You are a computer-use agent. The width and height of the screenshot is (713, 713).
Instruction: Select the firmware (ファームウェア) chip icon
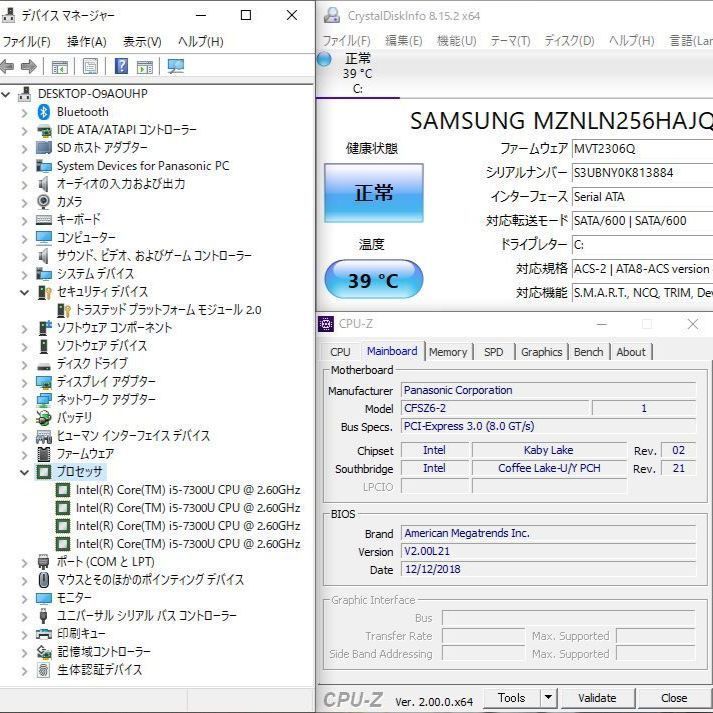tap(44, 454)
